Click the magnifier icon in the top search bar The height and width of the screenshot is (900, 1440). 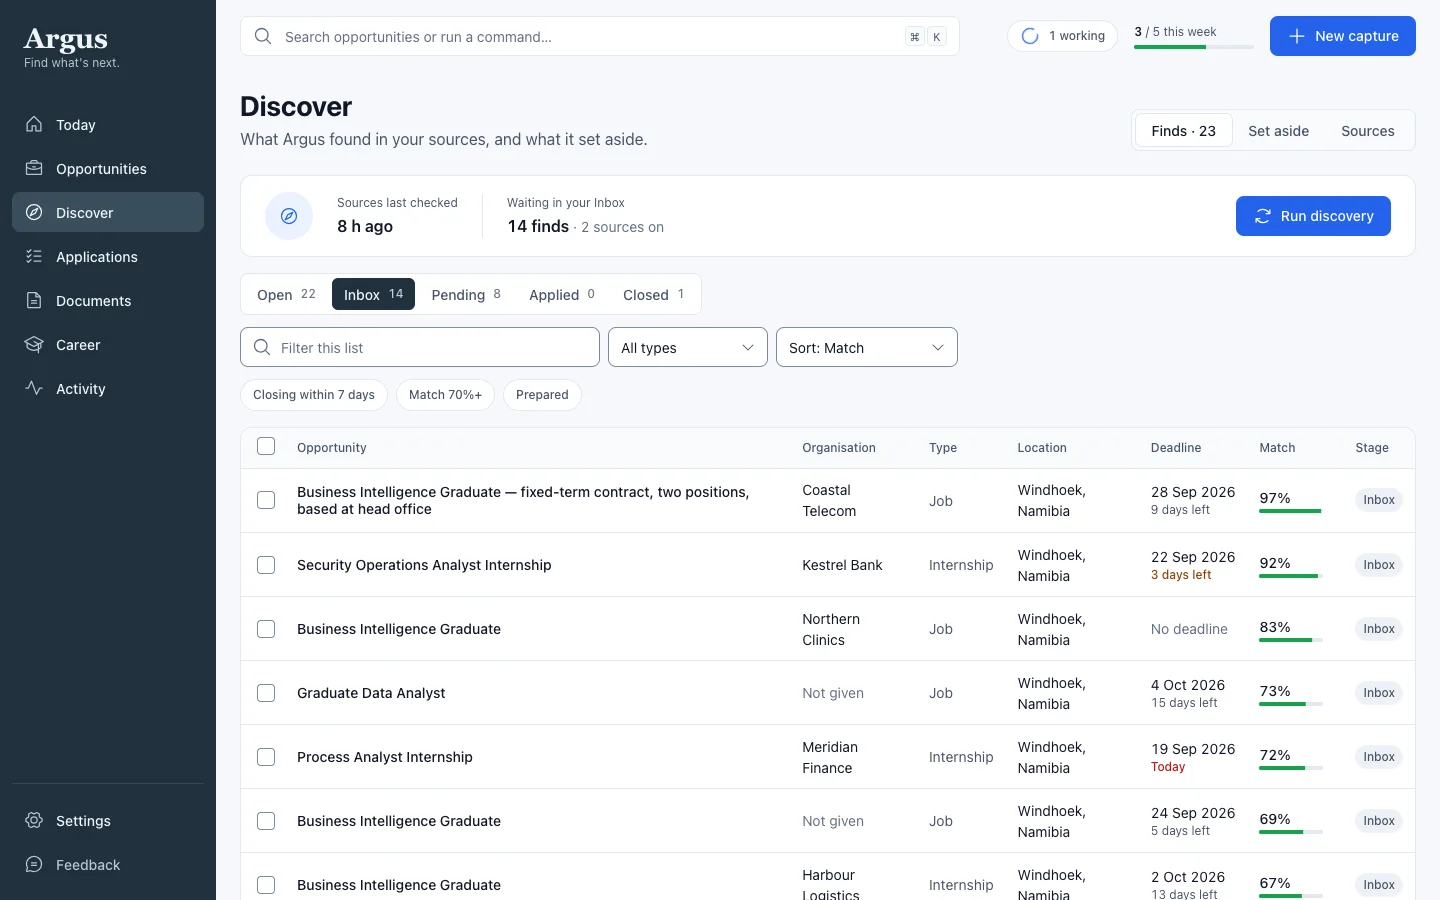click(x=263, y=36)
